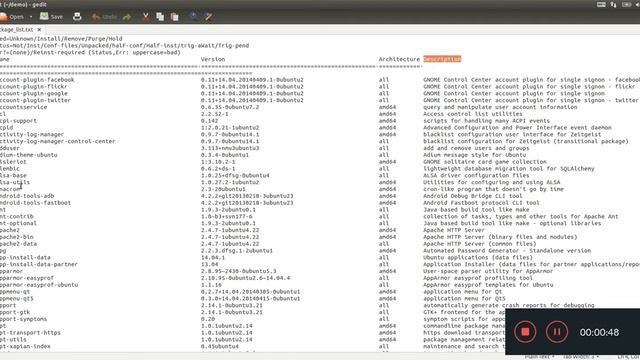640x360 pixels.
Task: Click the android-tools-adb package name
Action: [x=27, y=196]
